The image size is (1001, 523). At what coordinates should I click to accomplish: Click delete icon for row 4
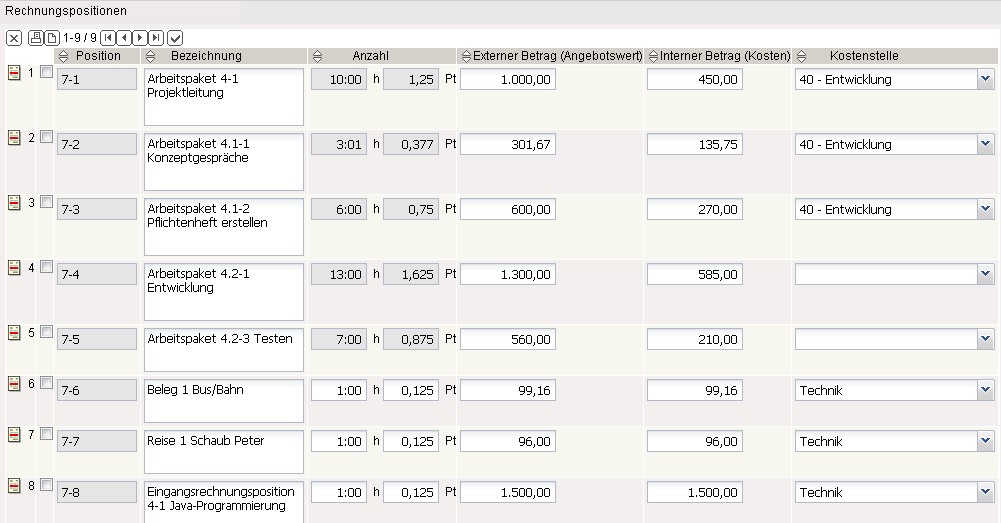click(x=14, y=268)
